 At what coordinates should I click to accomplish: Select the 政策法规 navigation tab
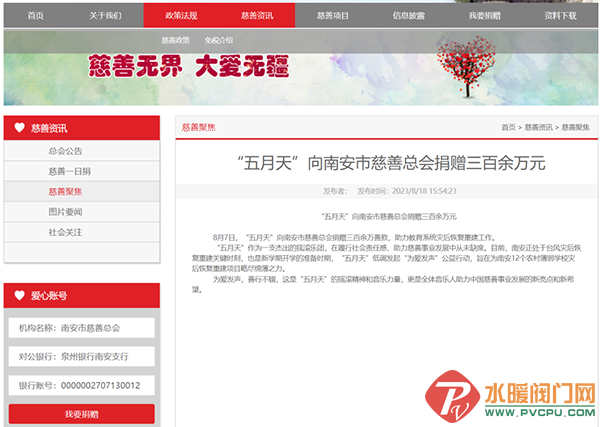pyautogui.click(x=181, y=16)
